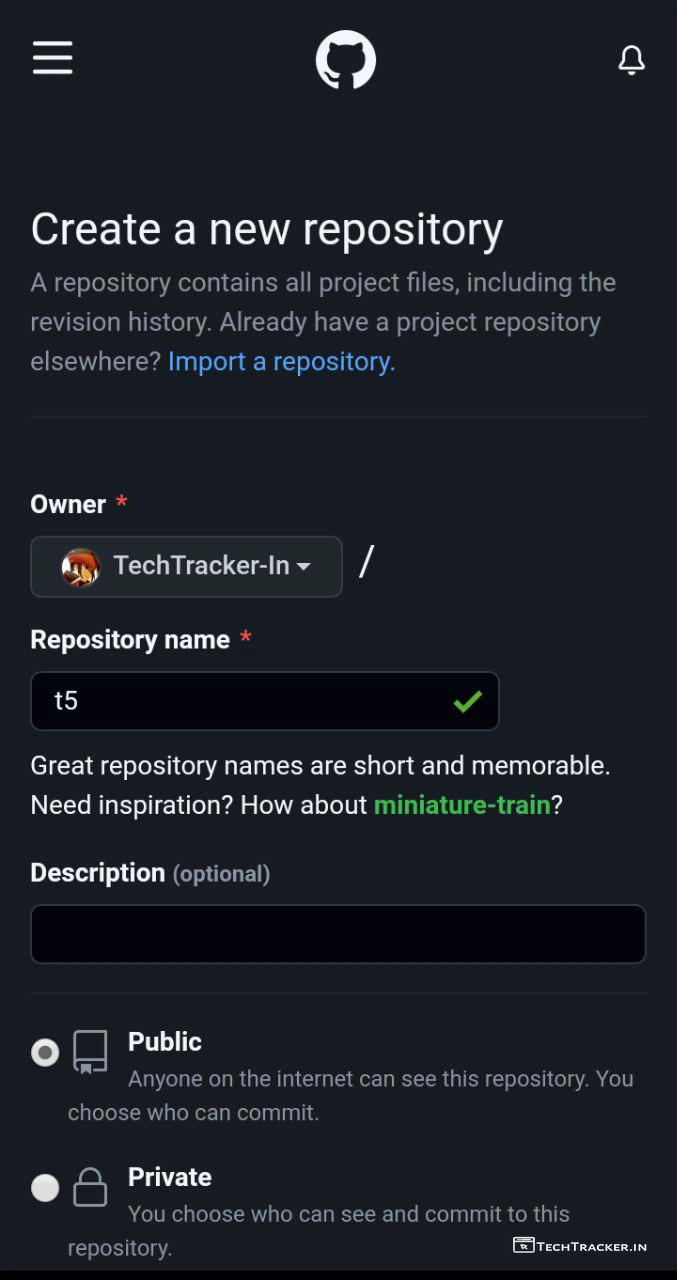Click the caret arrow beside TechTracker-In
677x1280 pixels.
[x=303, y=567]
